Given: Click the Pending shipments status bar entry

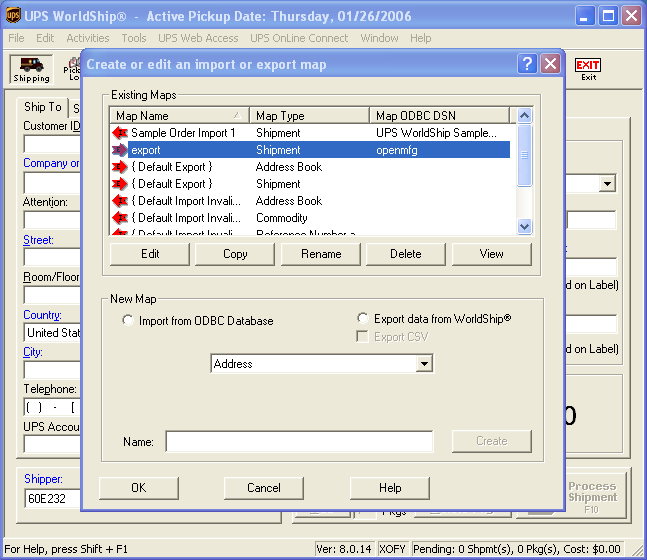Looking at the screenshot, I should [517, 549].
